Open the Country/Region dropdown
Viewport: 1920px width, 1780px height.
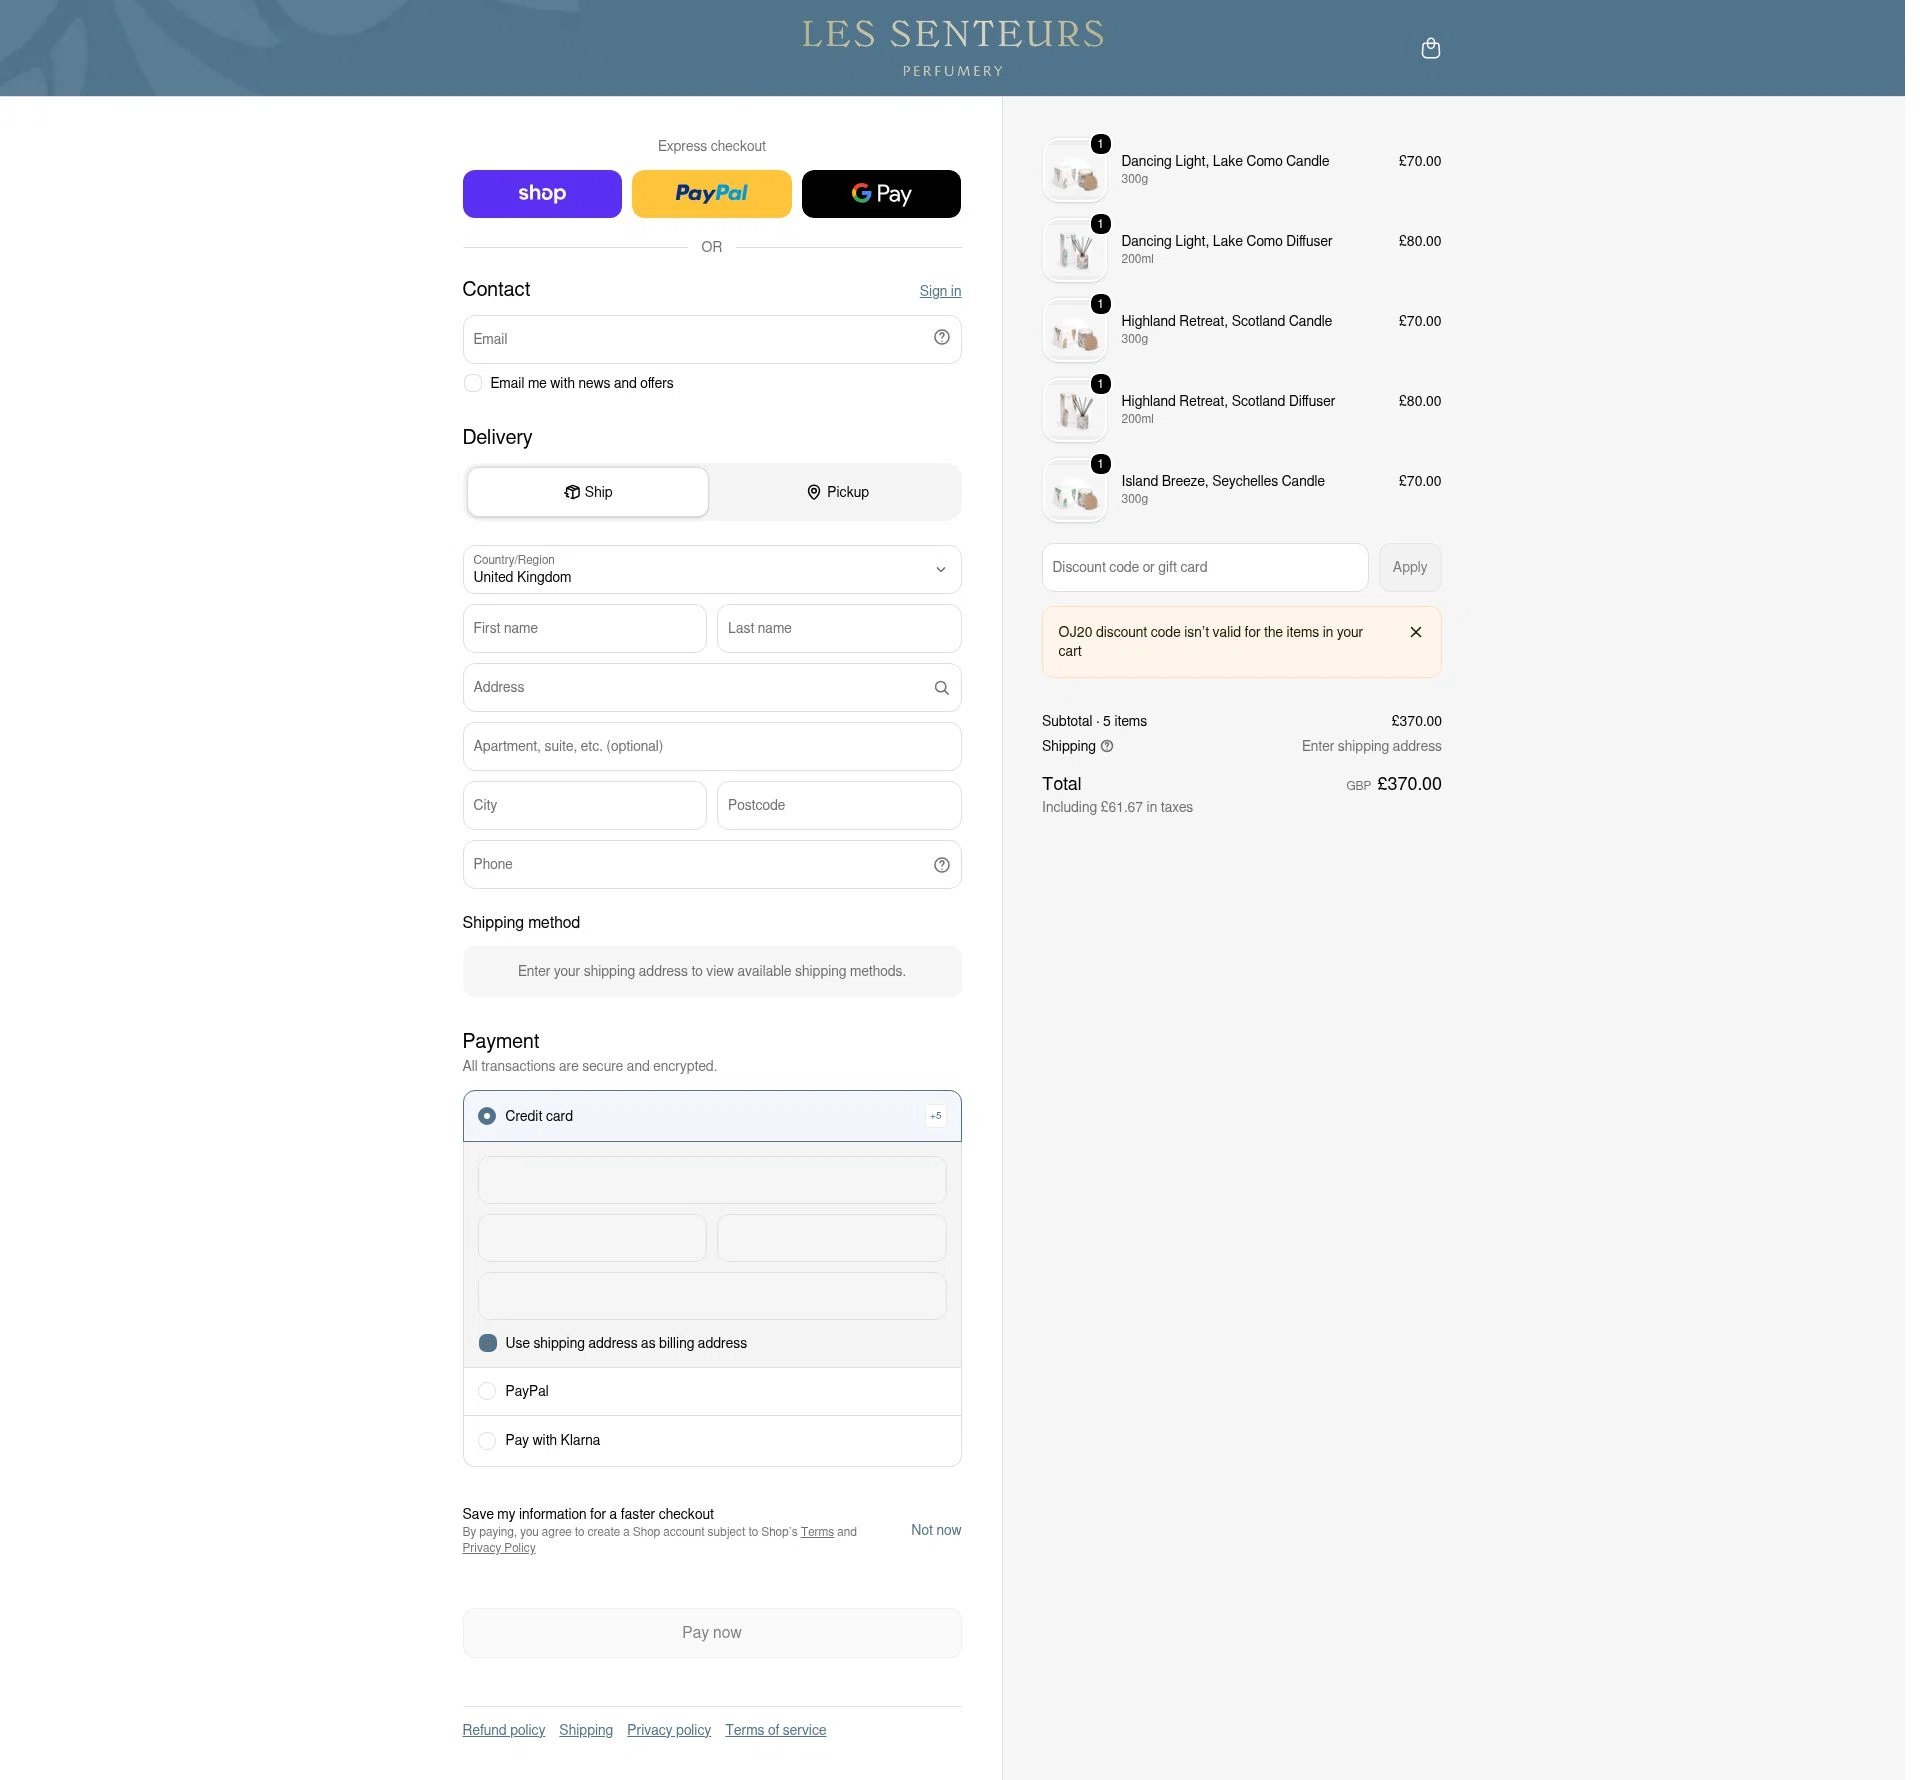pyautogui.click(x=712, y=569)
